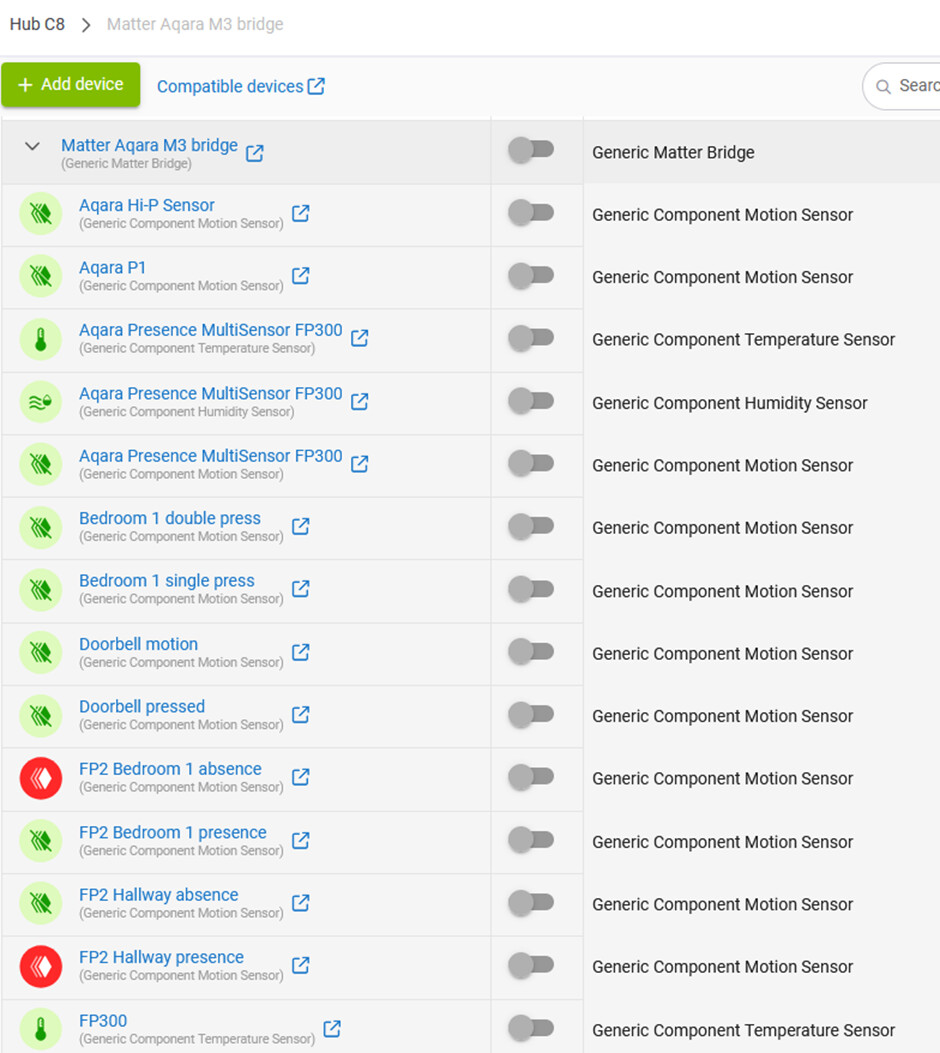Toggle the switch for Doorbell motion
Image resolution: width=940 pixels, height=1053 pixels.
click(531, 651)
